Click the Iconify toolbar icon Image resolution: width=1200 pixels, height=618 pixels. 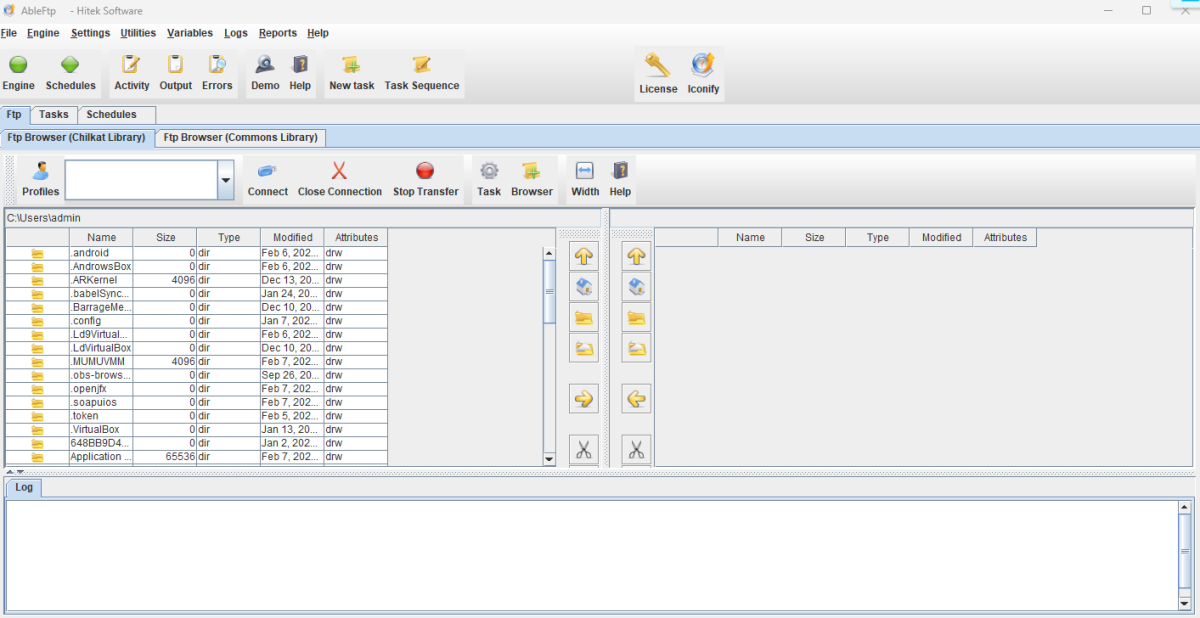pyautogui.click(x=703, y=67)
